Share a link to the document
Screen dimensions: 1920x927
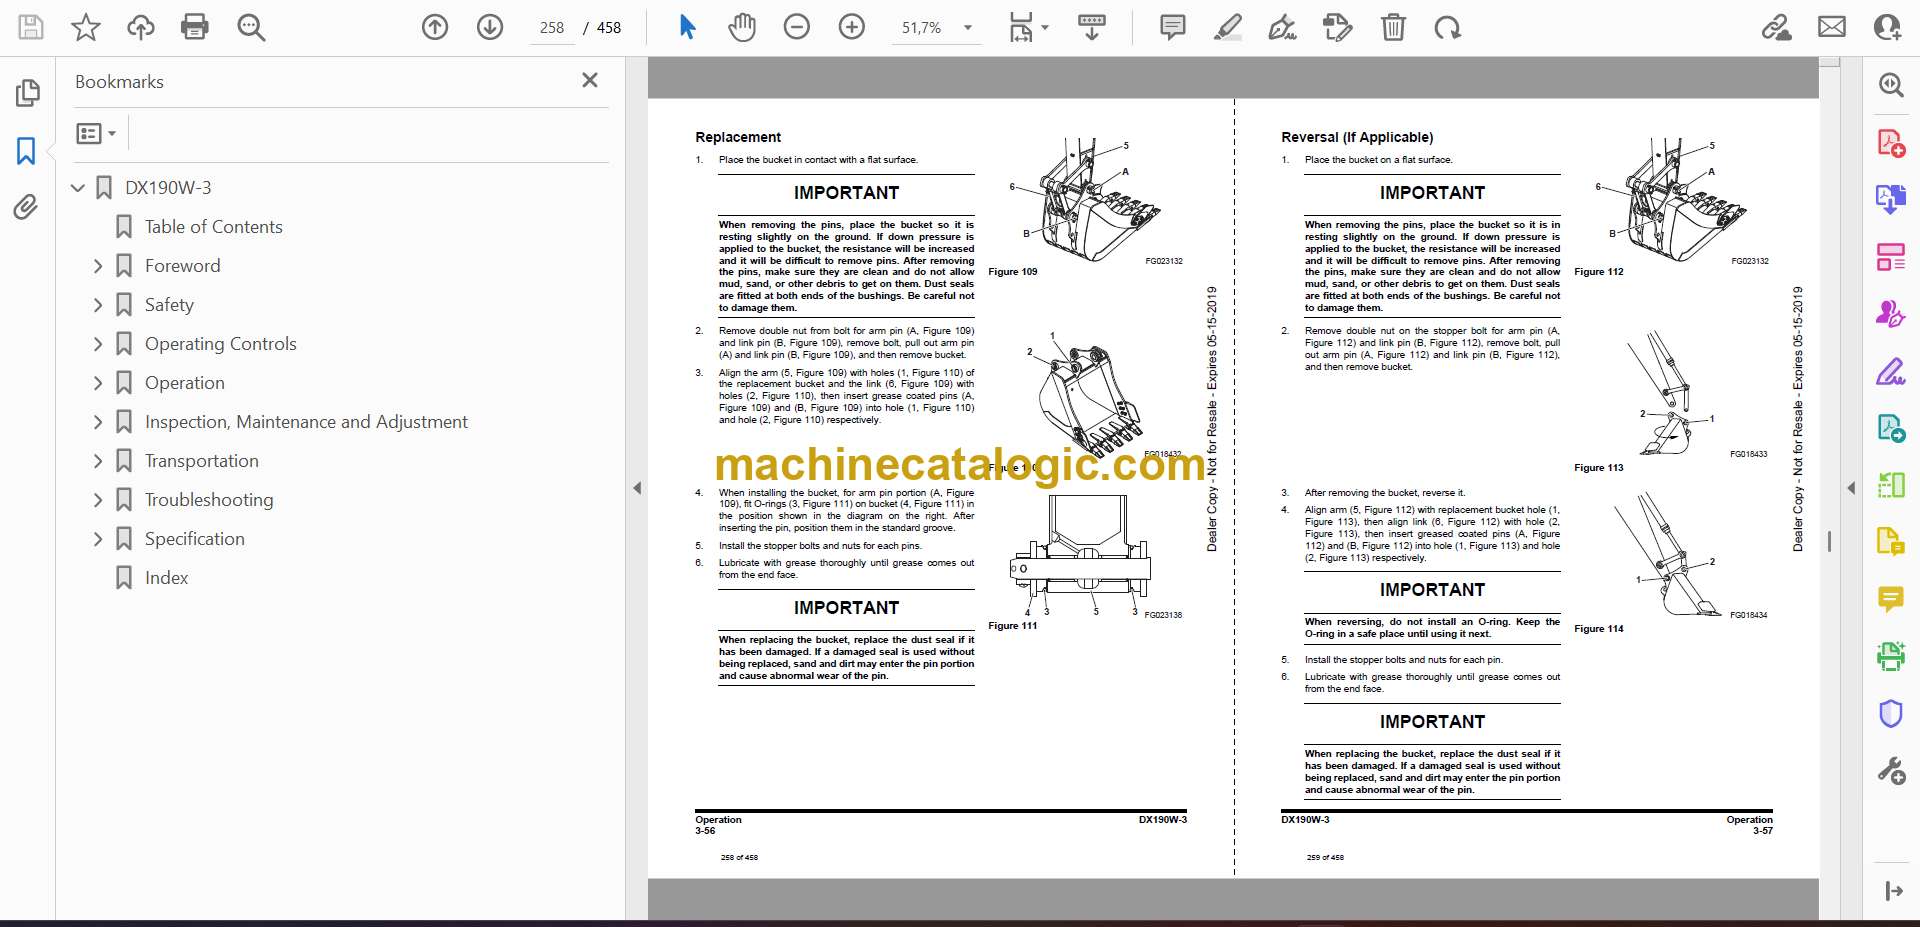(x=1777, y=27)
